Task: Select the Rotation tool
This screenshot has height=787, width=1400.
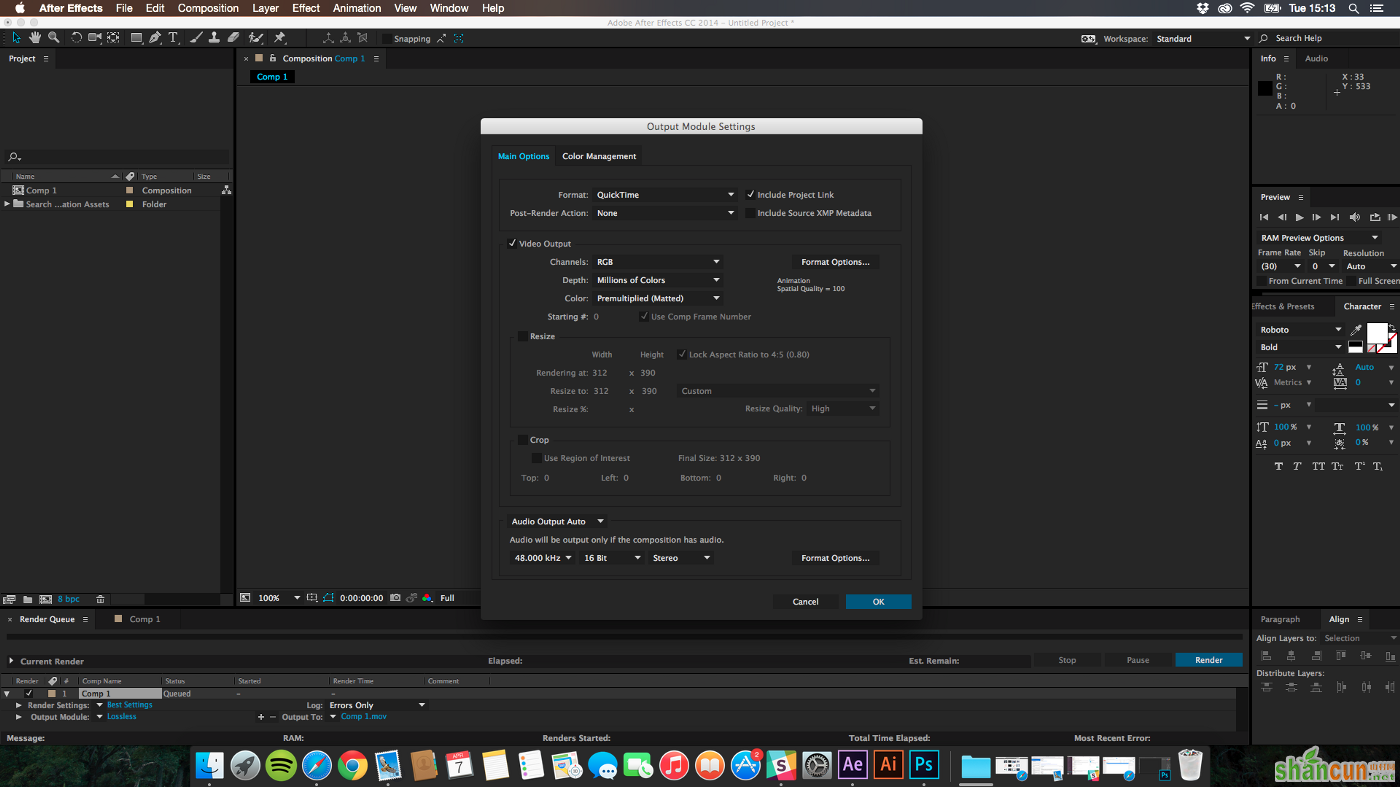Action: pos(77,38)
